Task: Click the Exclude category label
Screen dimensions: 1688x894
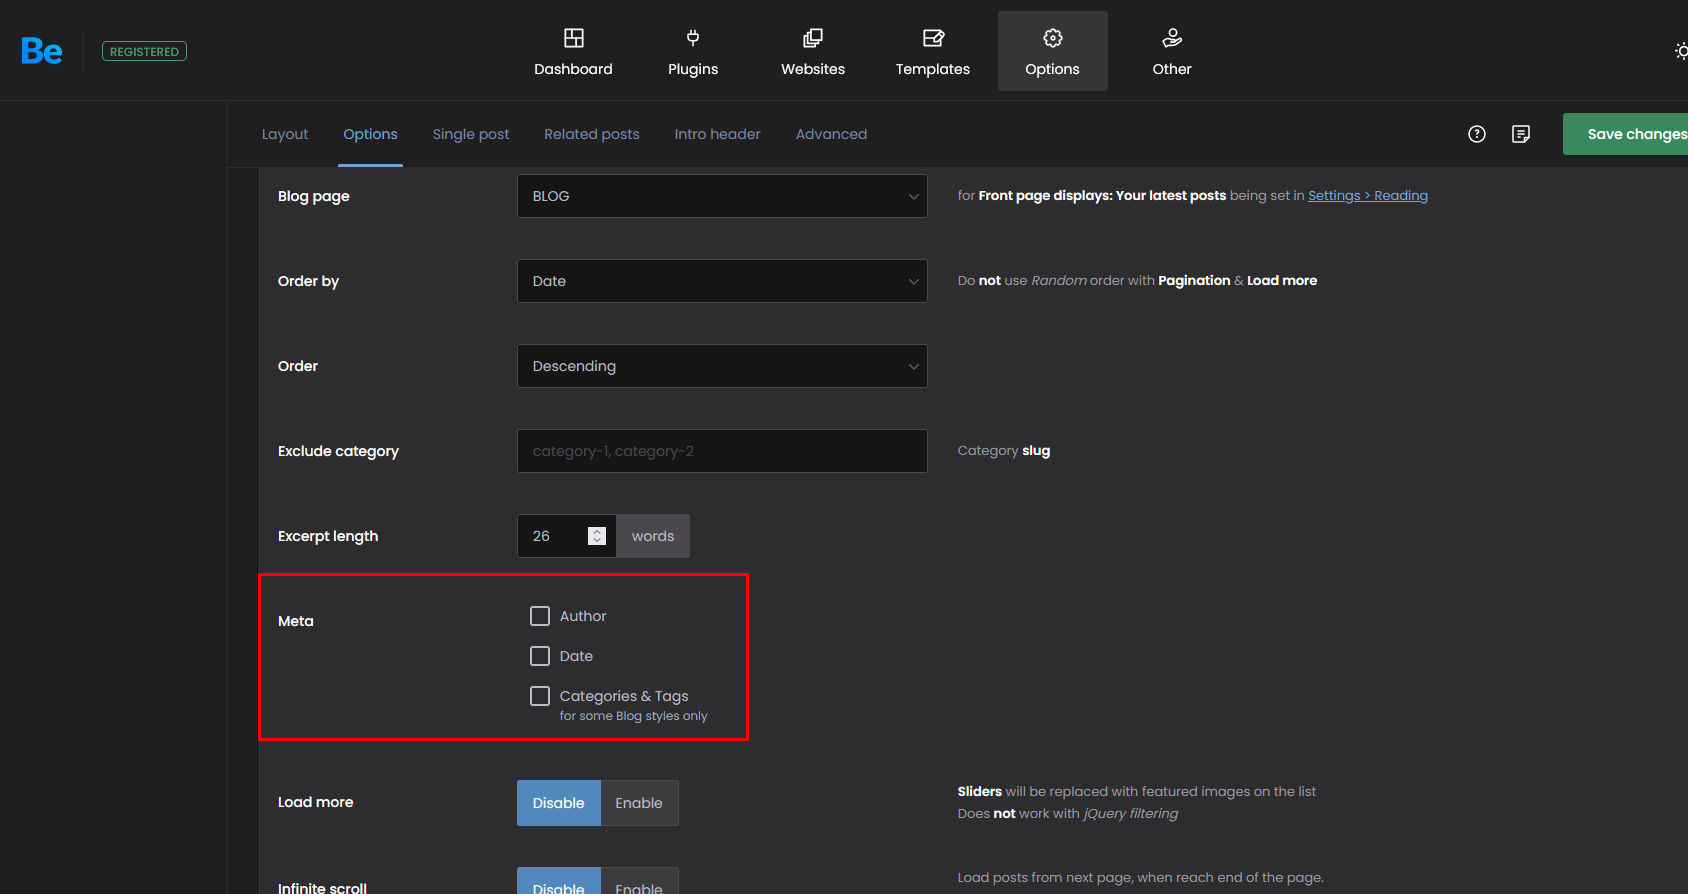Action: tap(338, 451)
